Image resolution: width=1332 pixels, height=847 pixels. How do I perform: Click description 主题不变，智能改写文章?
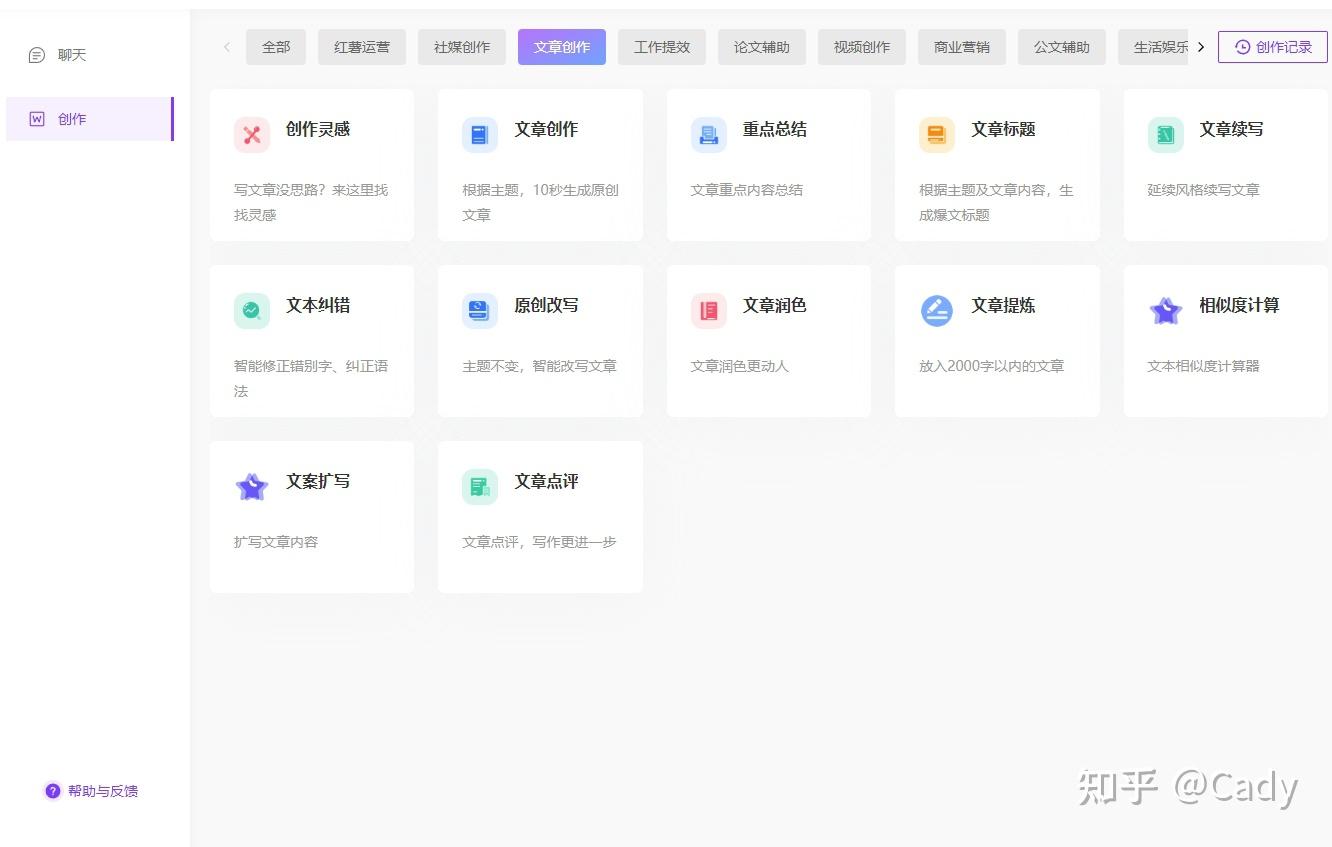[x=540, y=366]
